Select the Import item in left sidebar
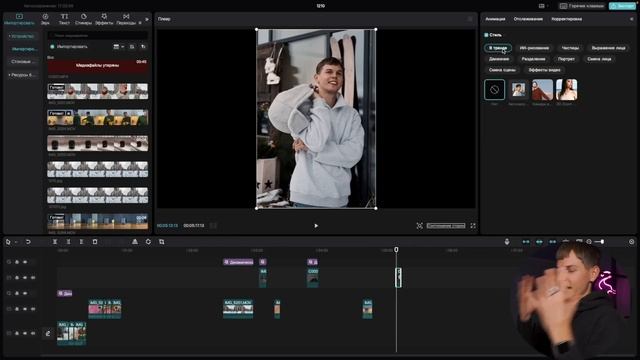Viewport: 640px width, 360px height. click(x=24, y=49)
